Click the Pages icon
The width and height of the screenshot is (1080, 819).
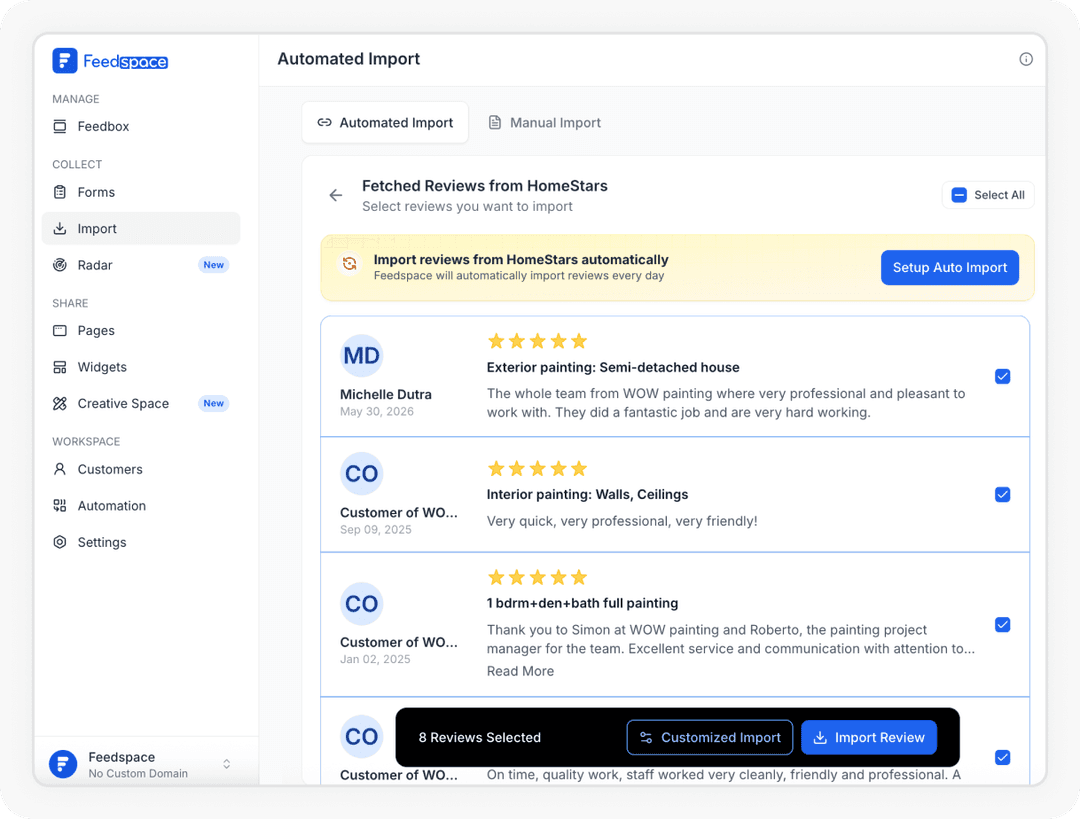pos(60,331)
